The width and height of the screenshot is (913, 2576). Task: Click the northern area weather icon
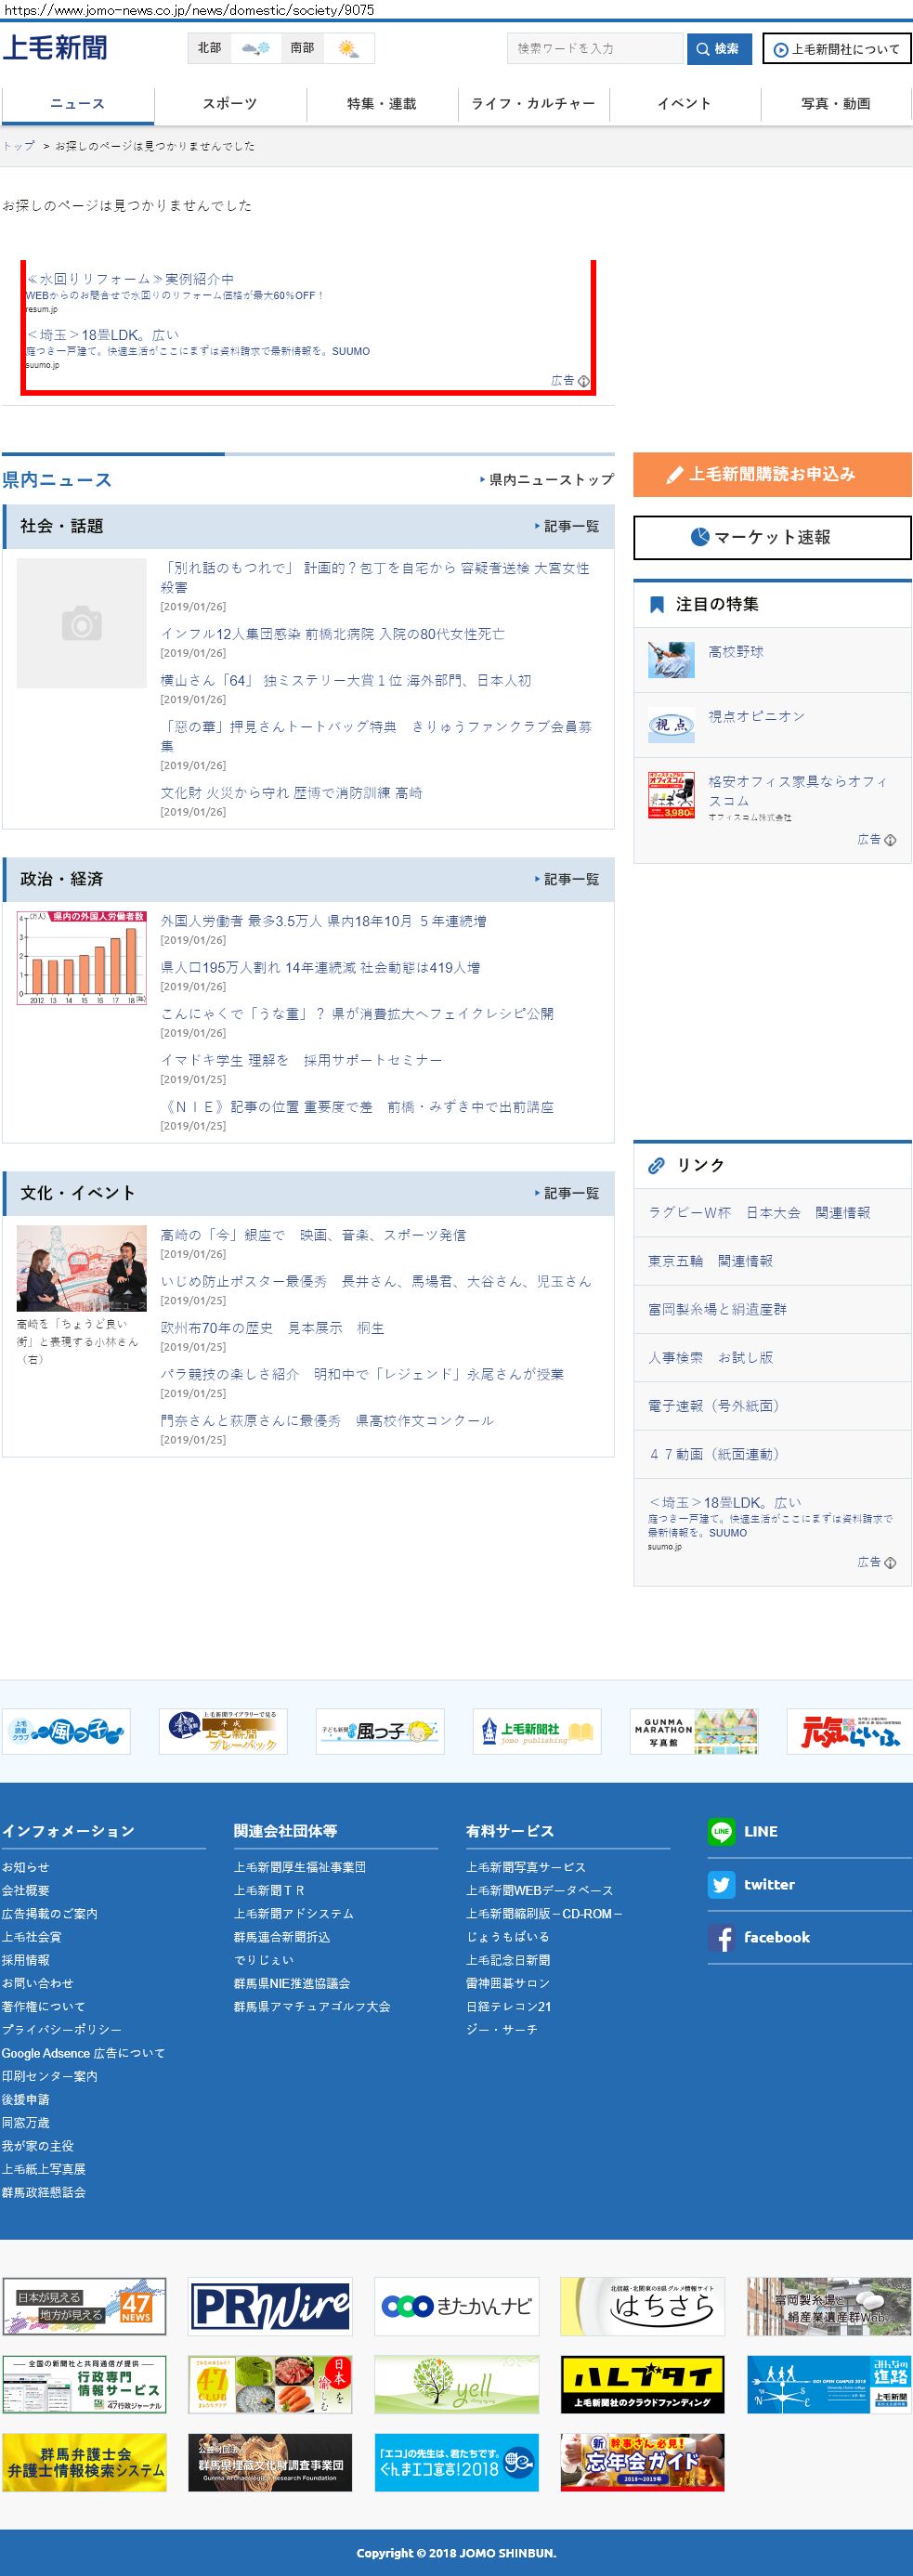[255, 48]
